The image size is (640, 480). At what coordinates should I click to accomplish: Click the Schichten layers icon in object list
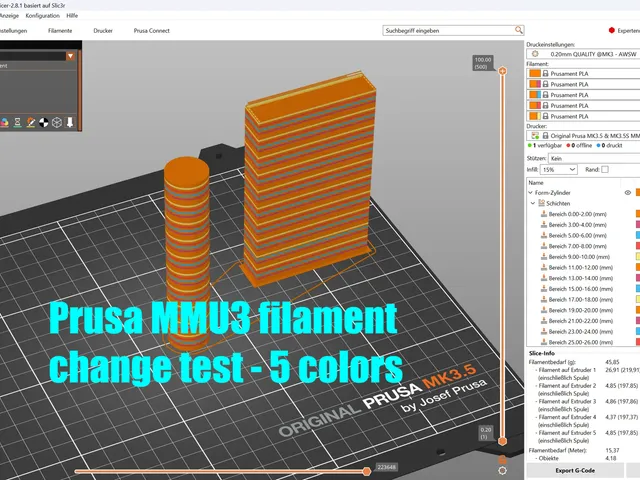pyautogui.click(x=541, y=203)
